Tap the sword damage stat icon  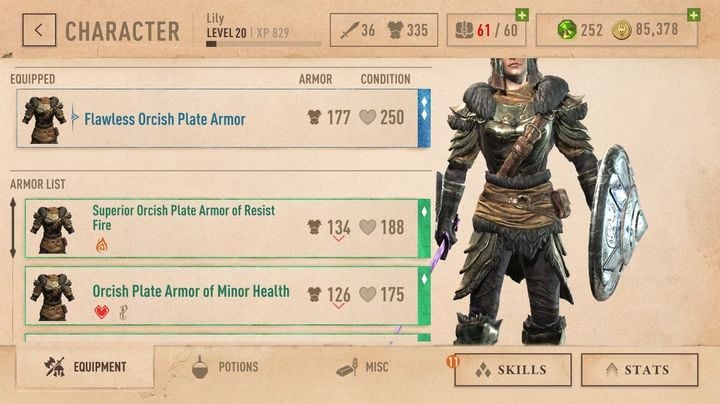click(x=349, y=30)
